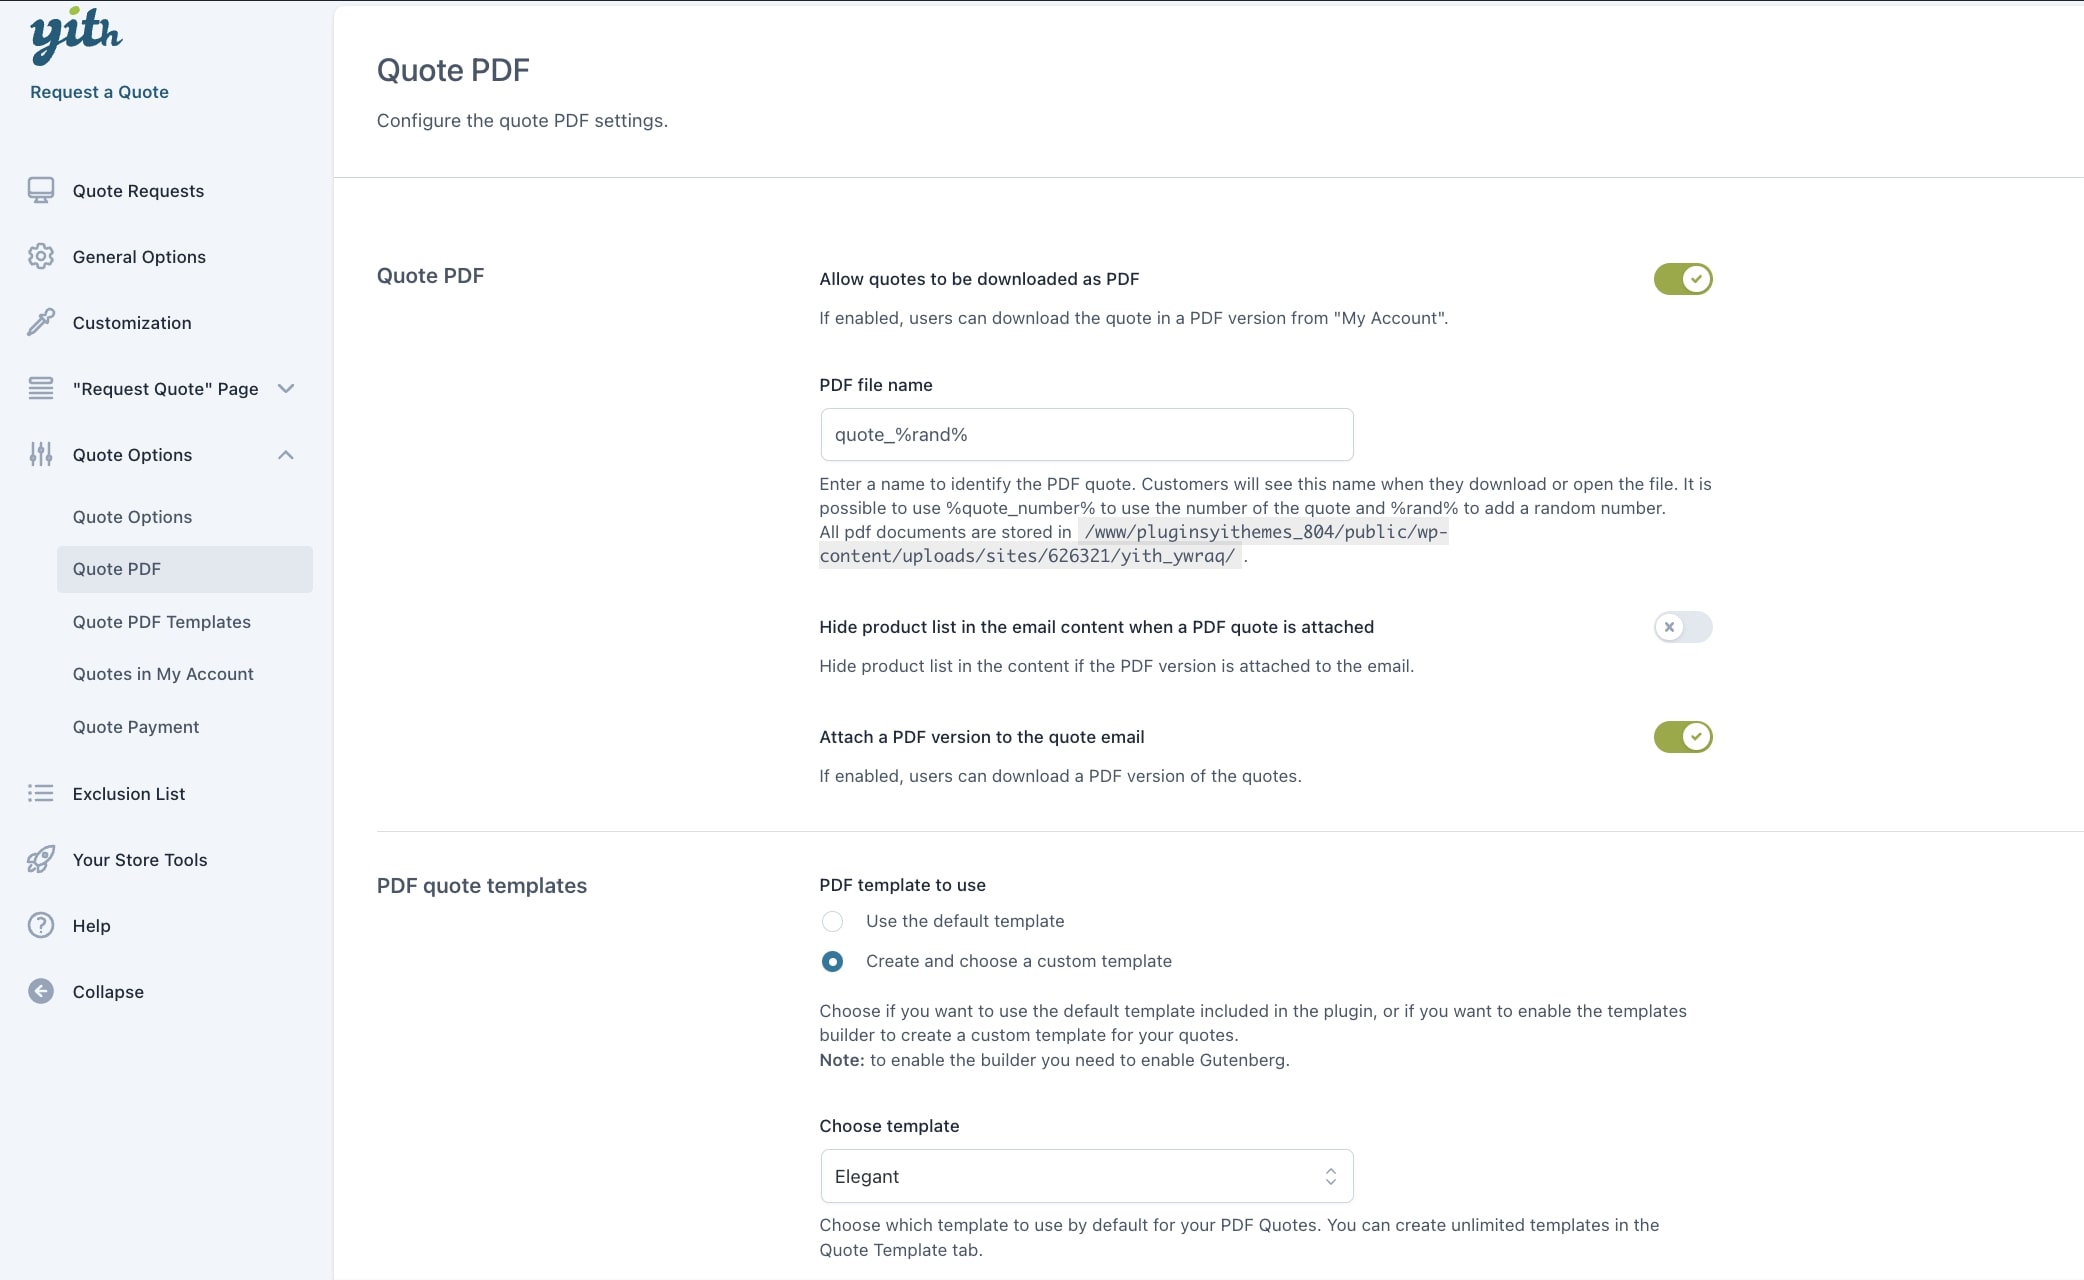Click the Customization eyedropper icon
The width and height of the screenshot is (2084, 1280).
click(41, 322)
